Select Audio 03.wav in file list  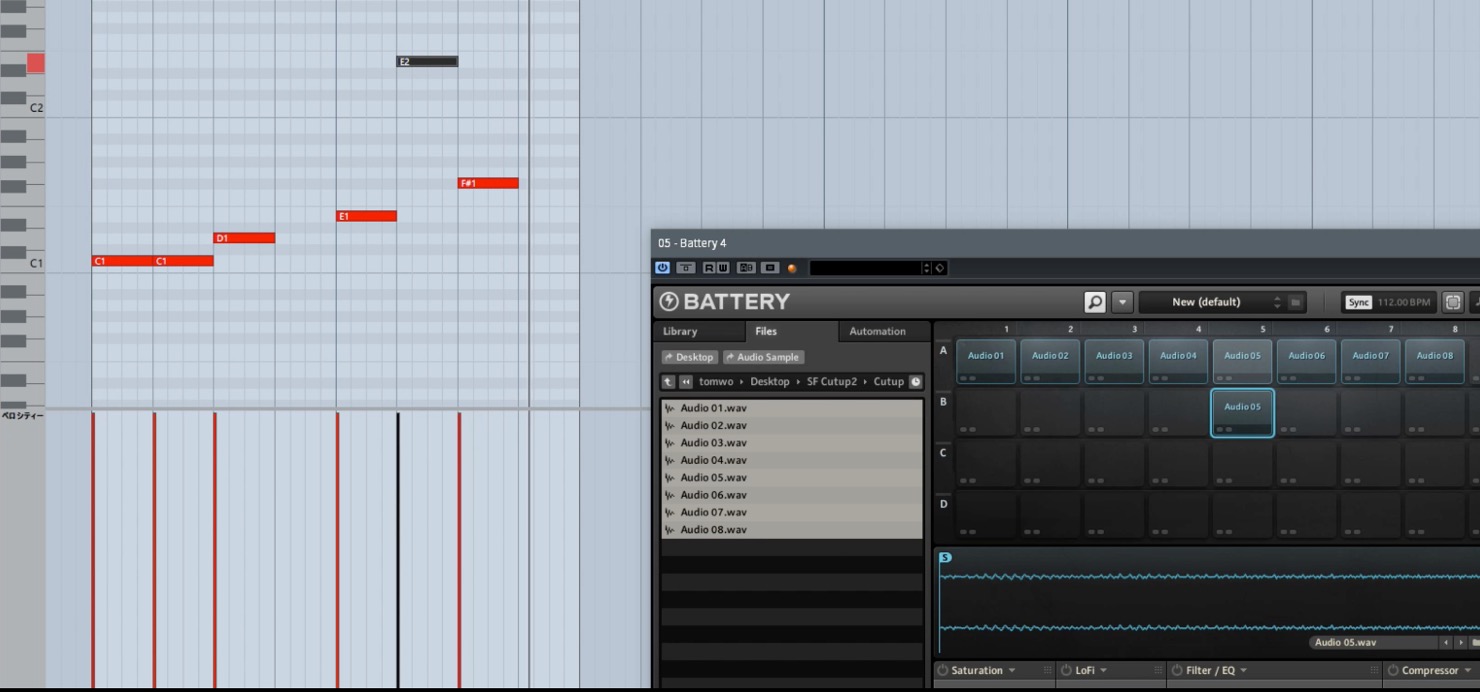792,443
